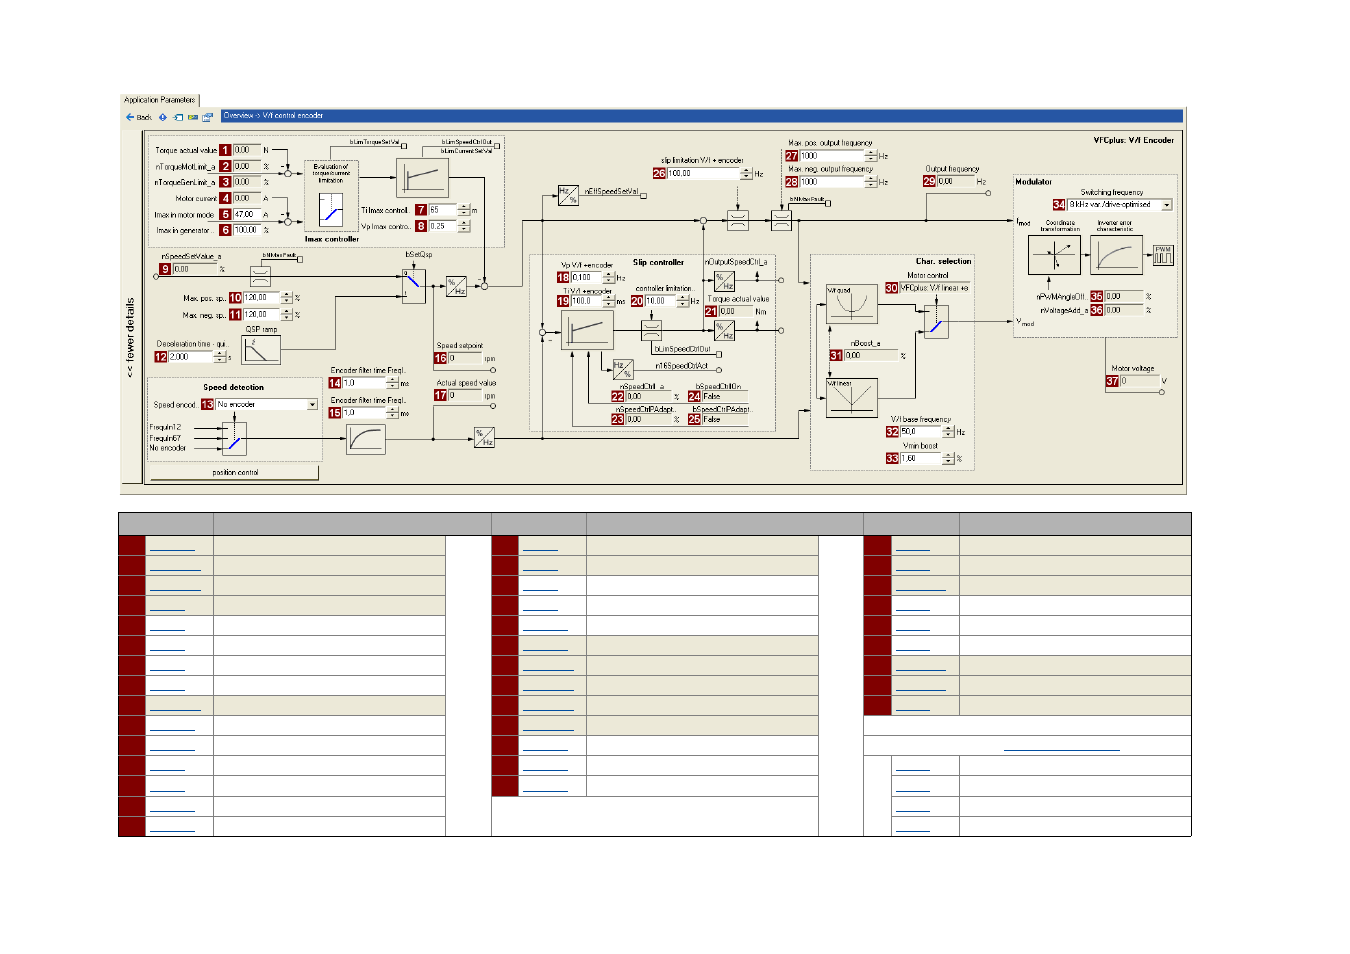Open the Coordinate transformation block
The image size is (1350, 954).
[1054, 255]
